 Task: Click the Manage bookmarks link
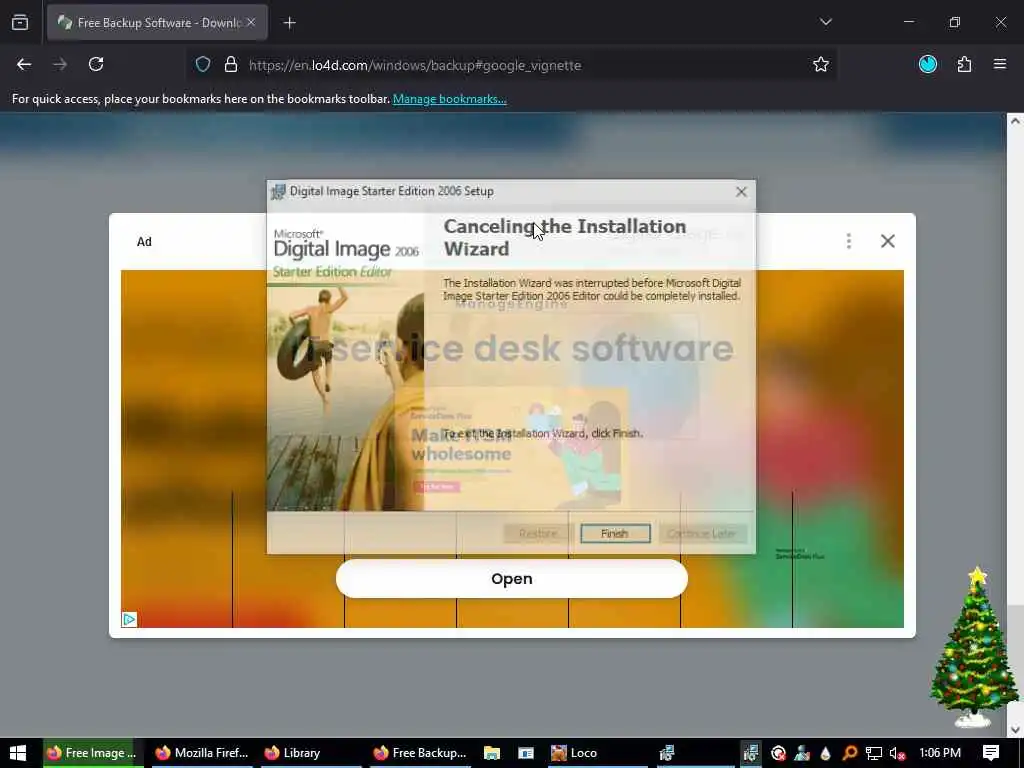(x=449, y=99)
